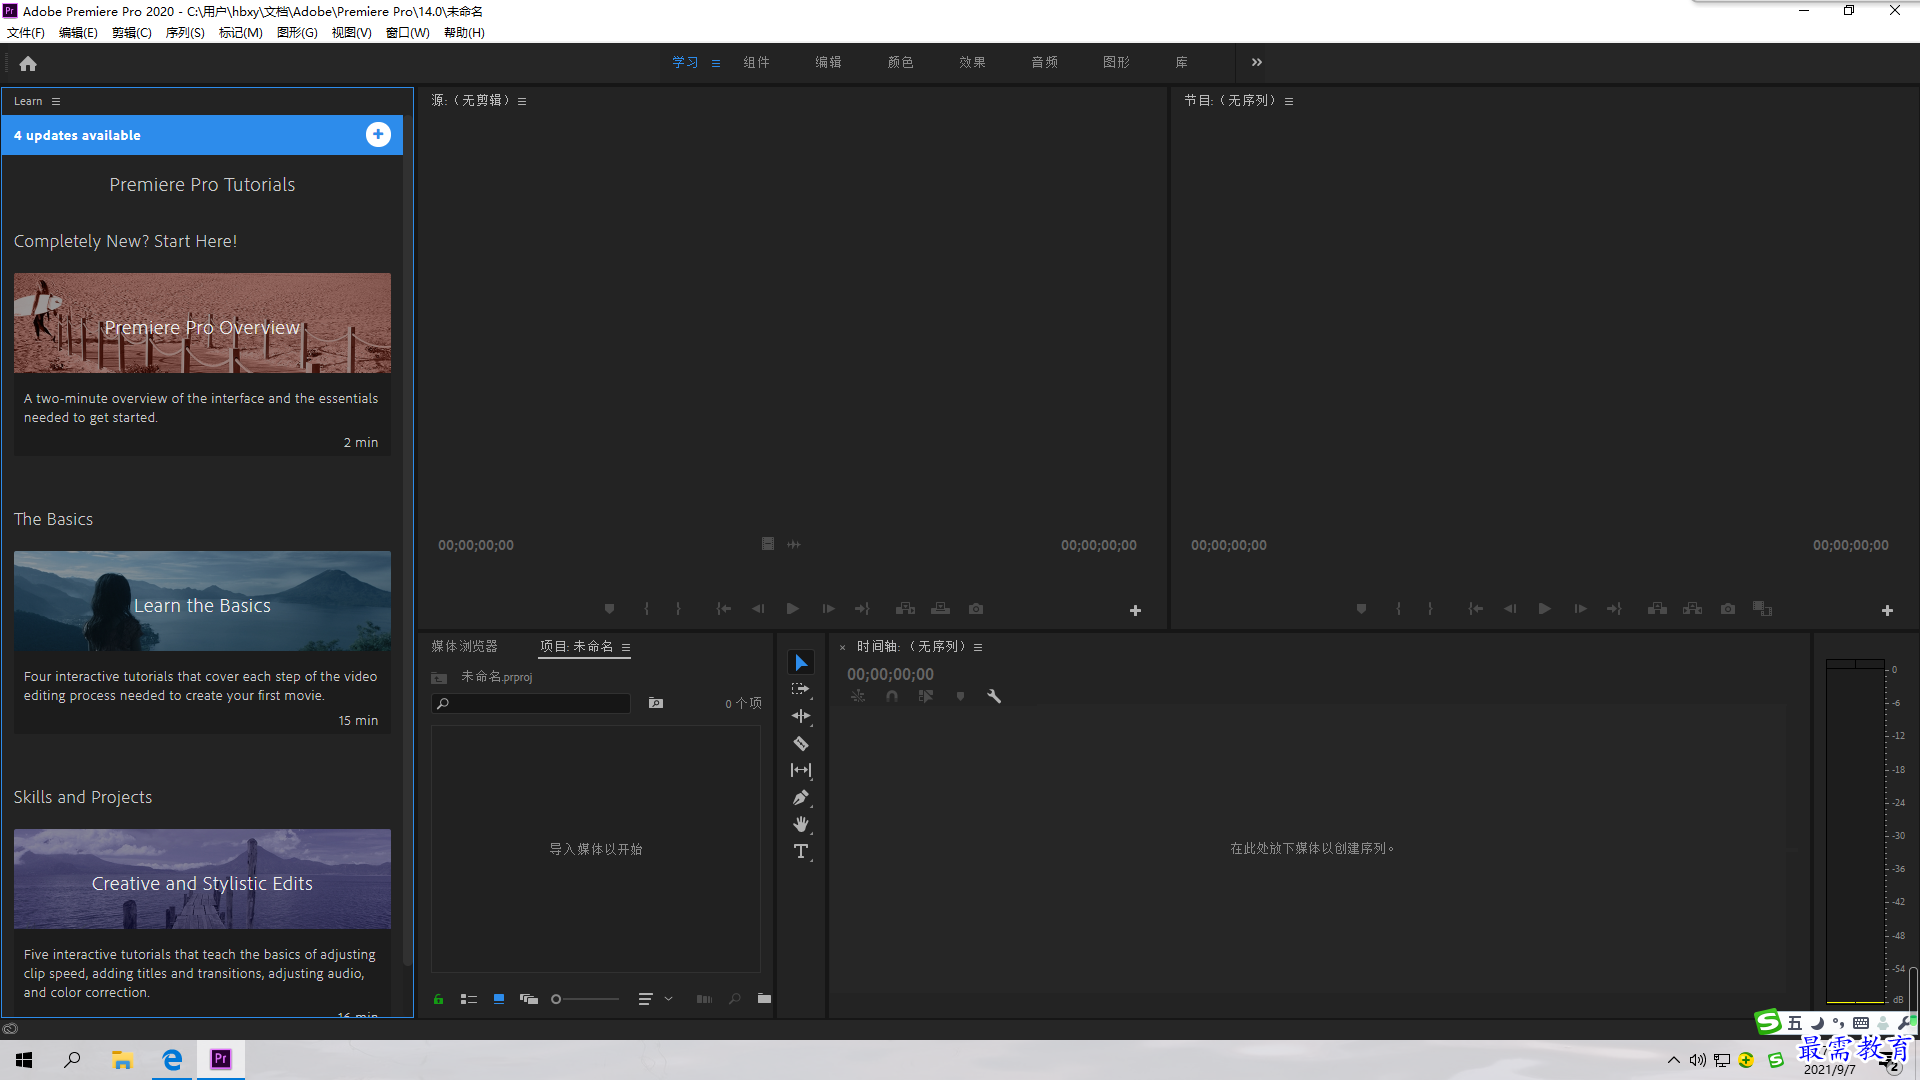Click Source monitor Play button
1920x1080 pixels.
793,608
